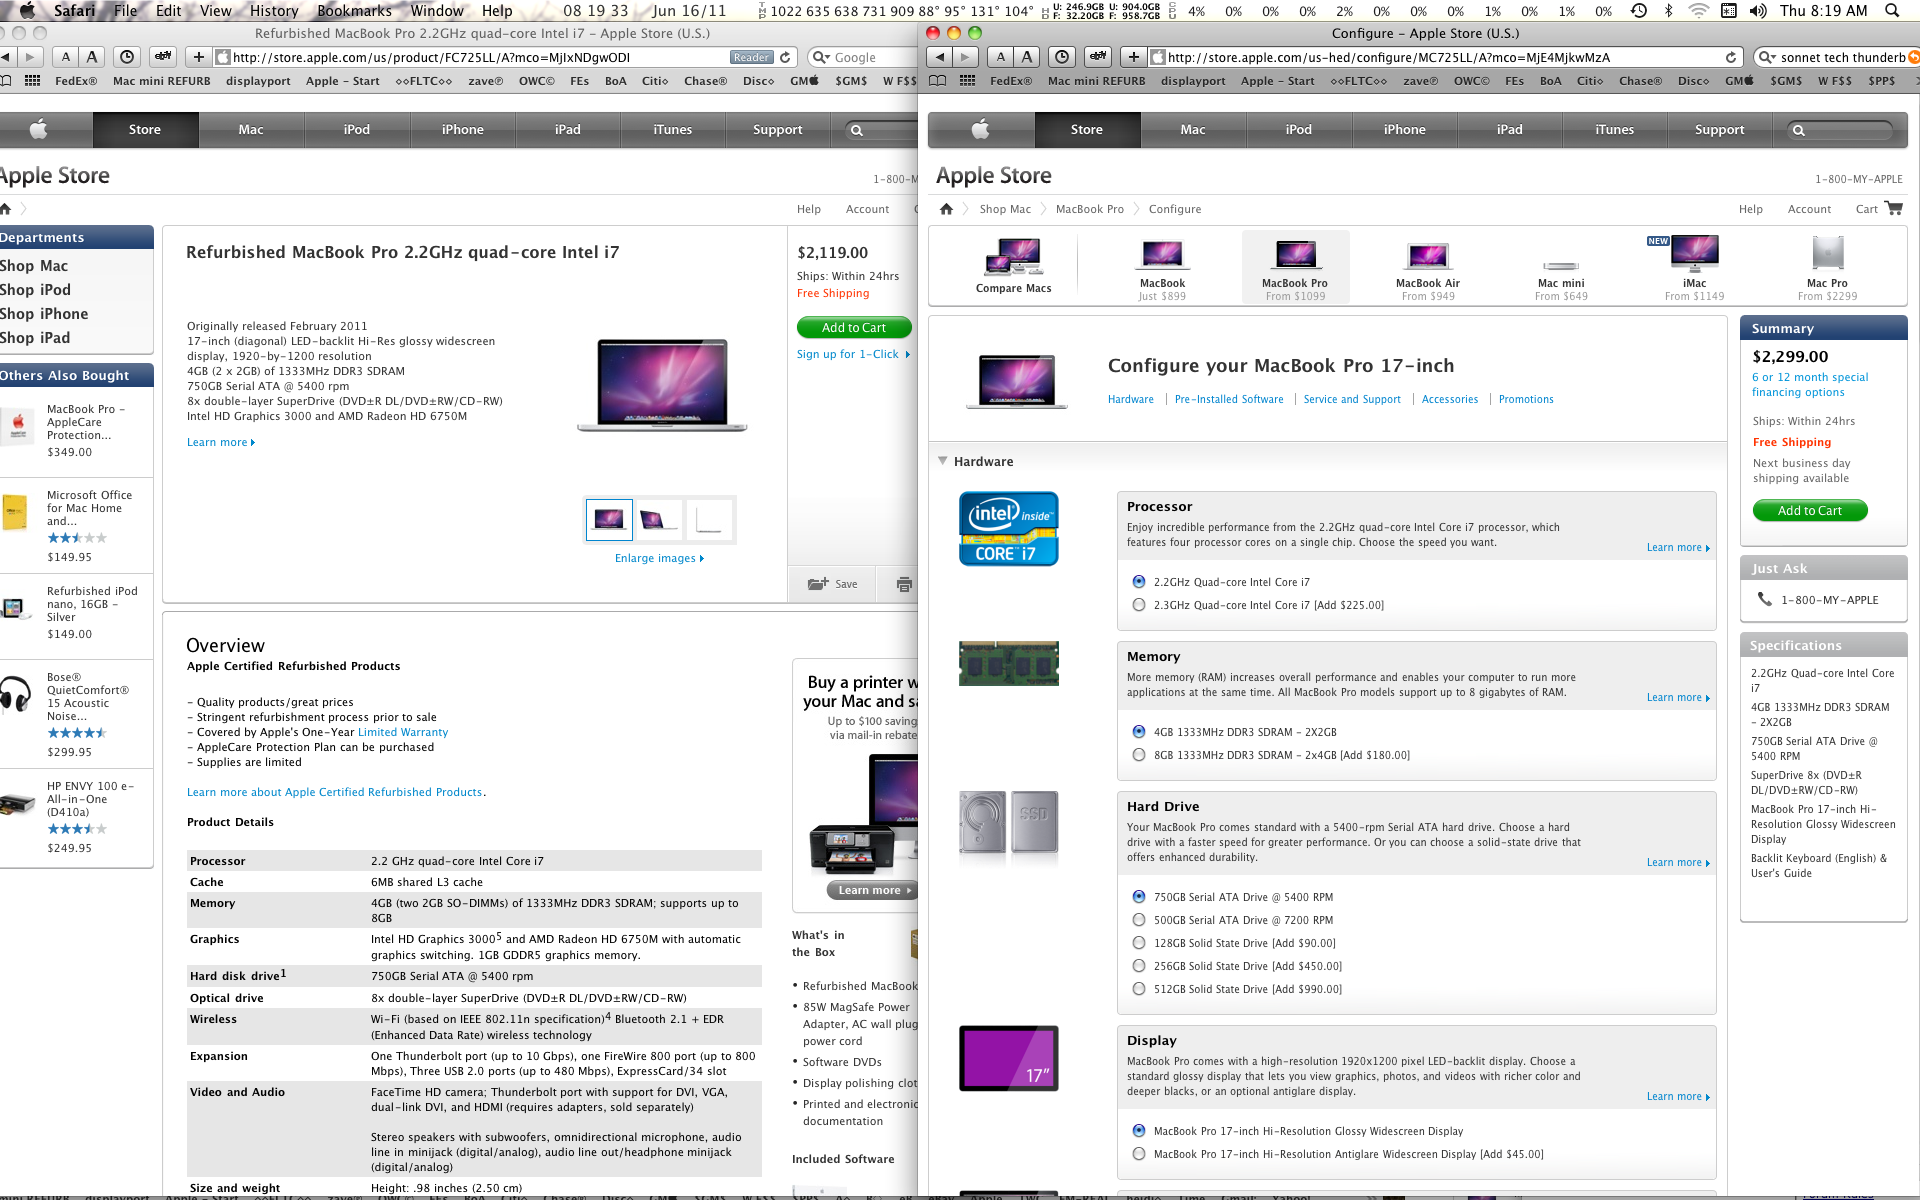Screen dimensions: 1920x1200
Task: Select Compare Macs in product lineup
Action: pos(1014,266)
